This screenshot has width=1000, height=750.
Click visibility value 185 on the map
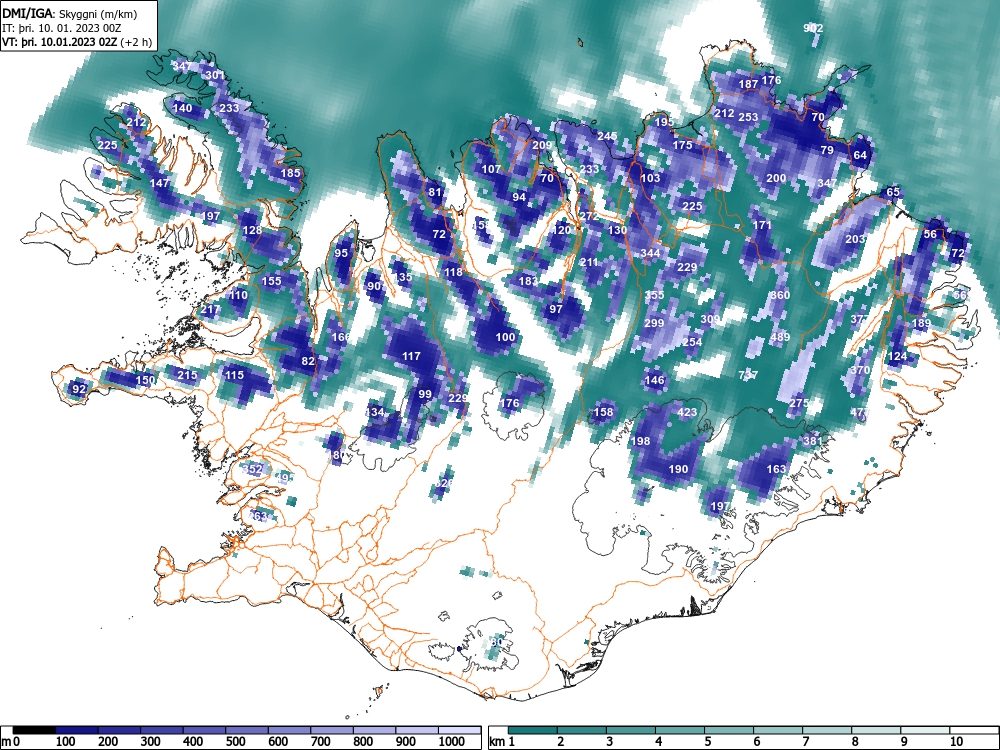pos(290,173)
